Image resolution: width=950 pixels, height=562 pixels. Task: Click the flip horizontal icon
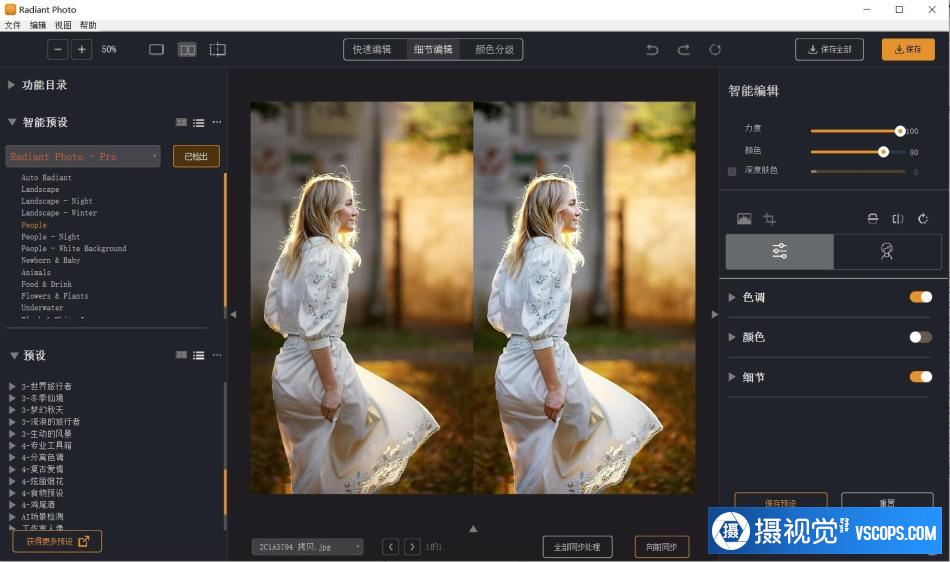tap(898, 219)
